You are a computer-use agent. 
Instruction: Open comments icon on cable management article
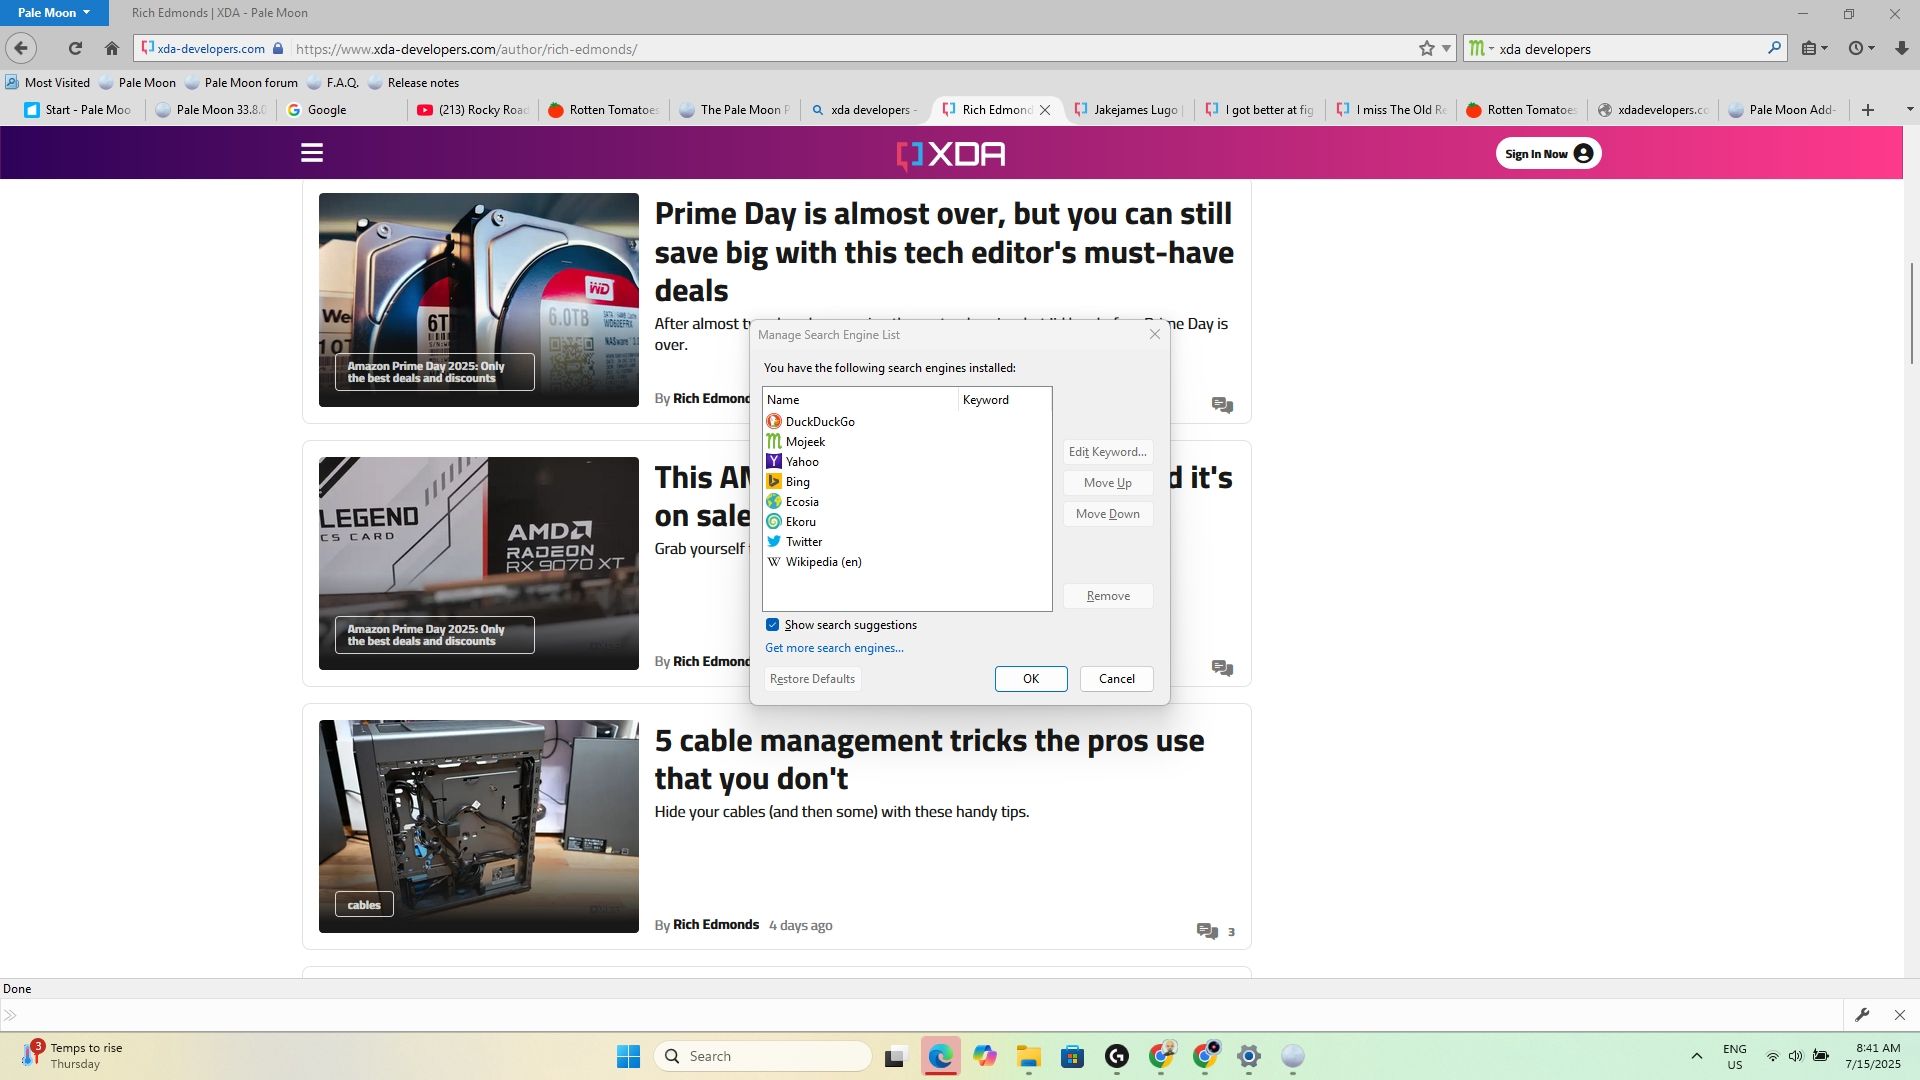pyautogui.click(x=1207, y=931)
